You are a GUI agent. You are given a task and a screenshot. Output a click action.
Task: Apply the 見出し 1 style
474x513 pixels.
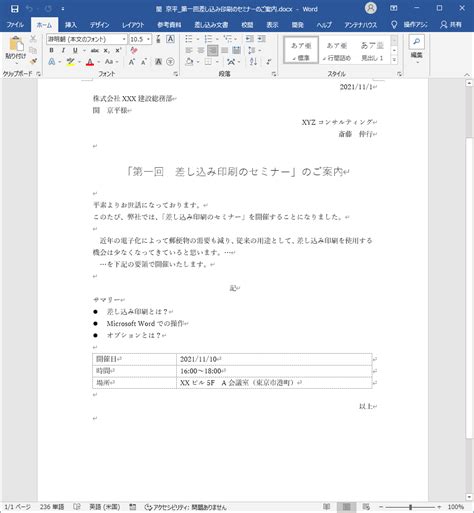pos(372,51)
